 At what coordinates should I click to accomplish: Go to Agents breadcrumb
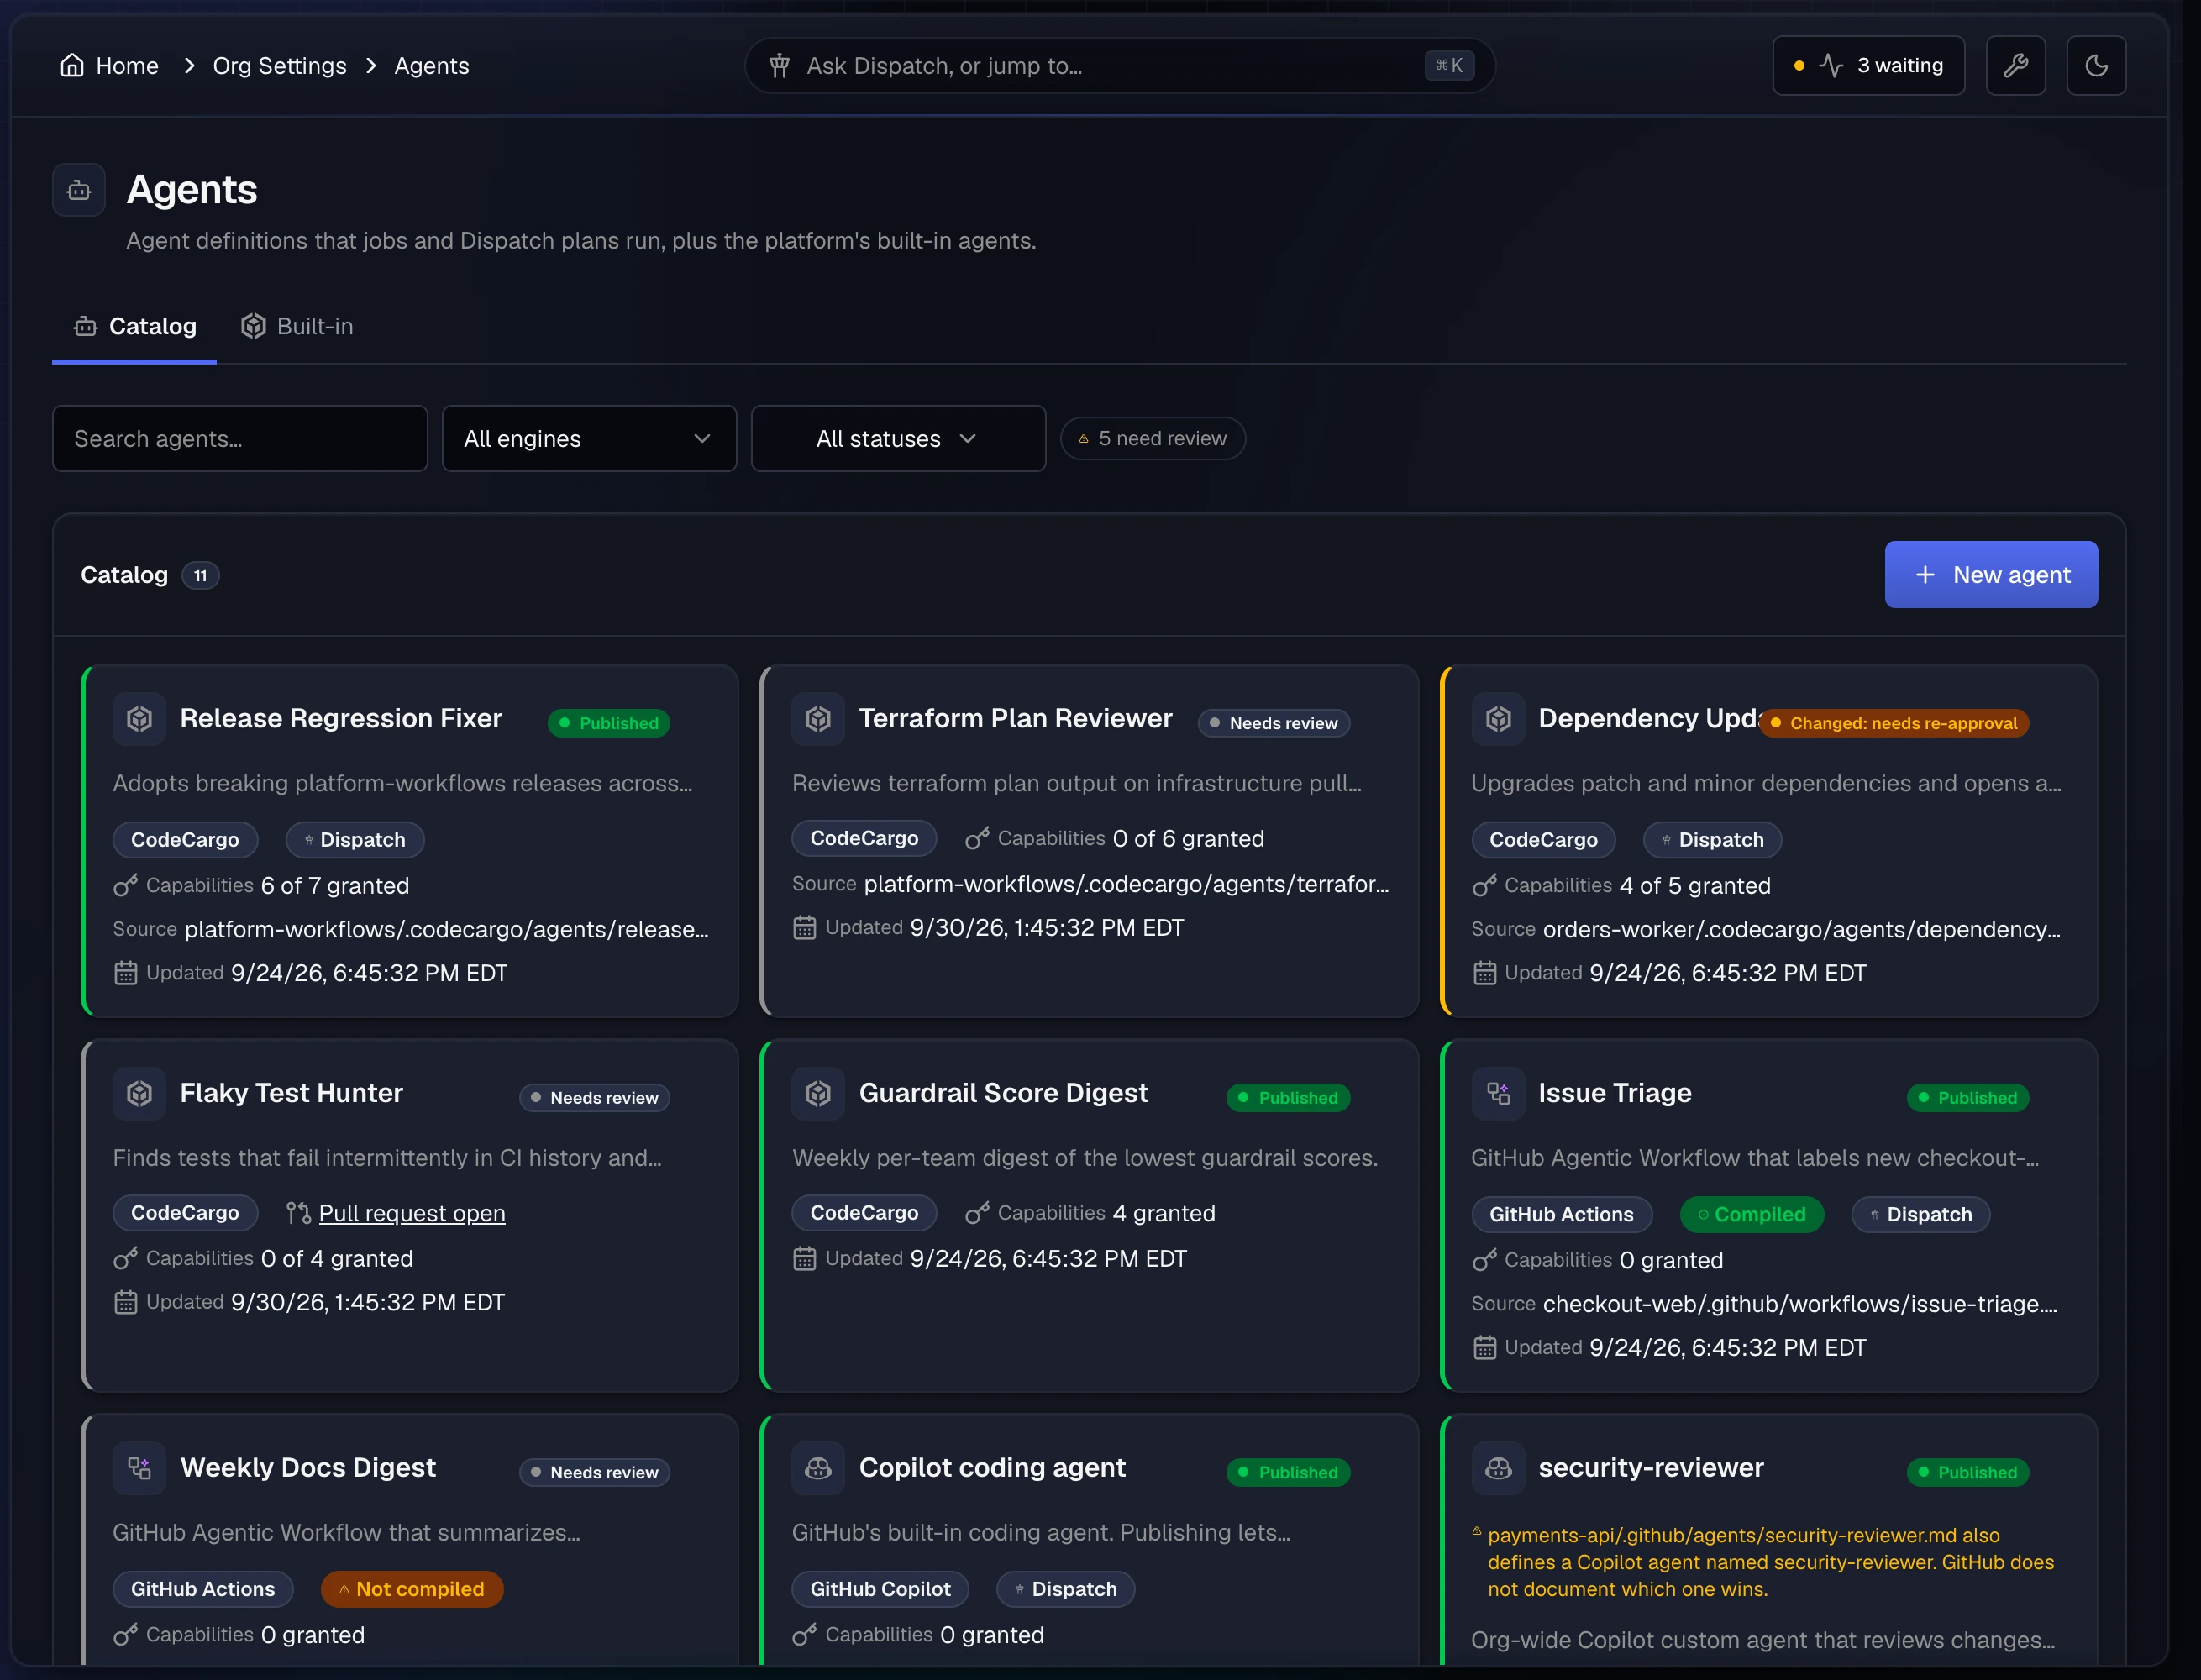431,66
